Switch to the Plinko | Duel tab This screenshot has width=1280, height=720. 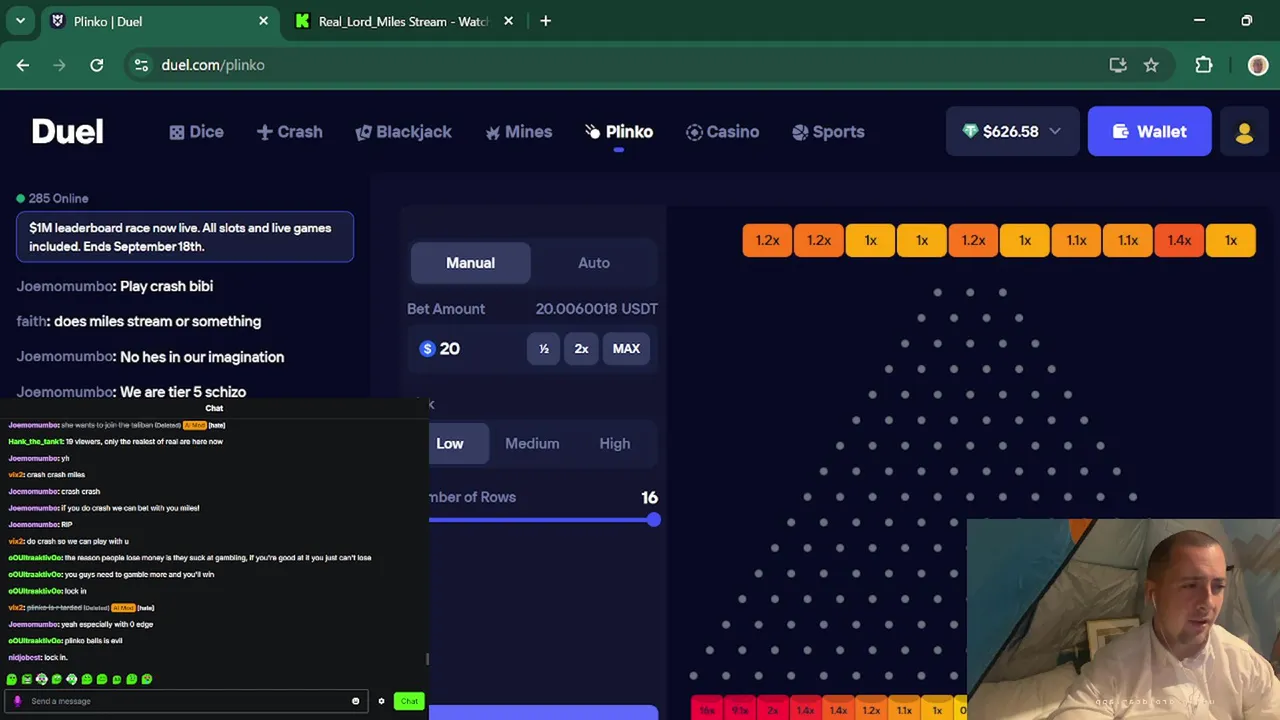[x=160, y=21]
